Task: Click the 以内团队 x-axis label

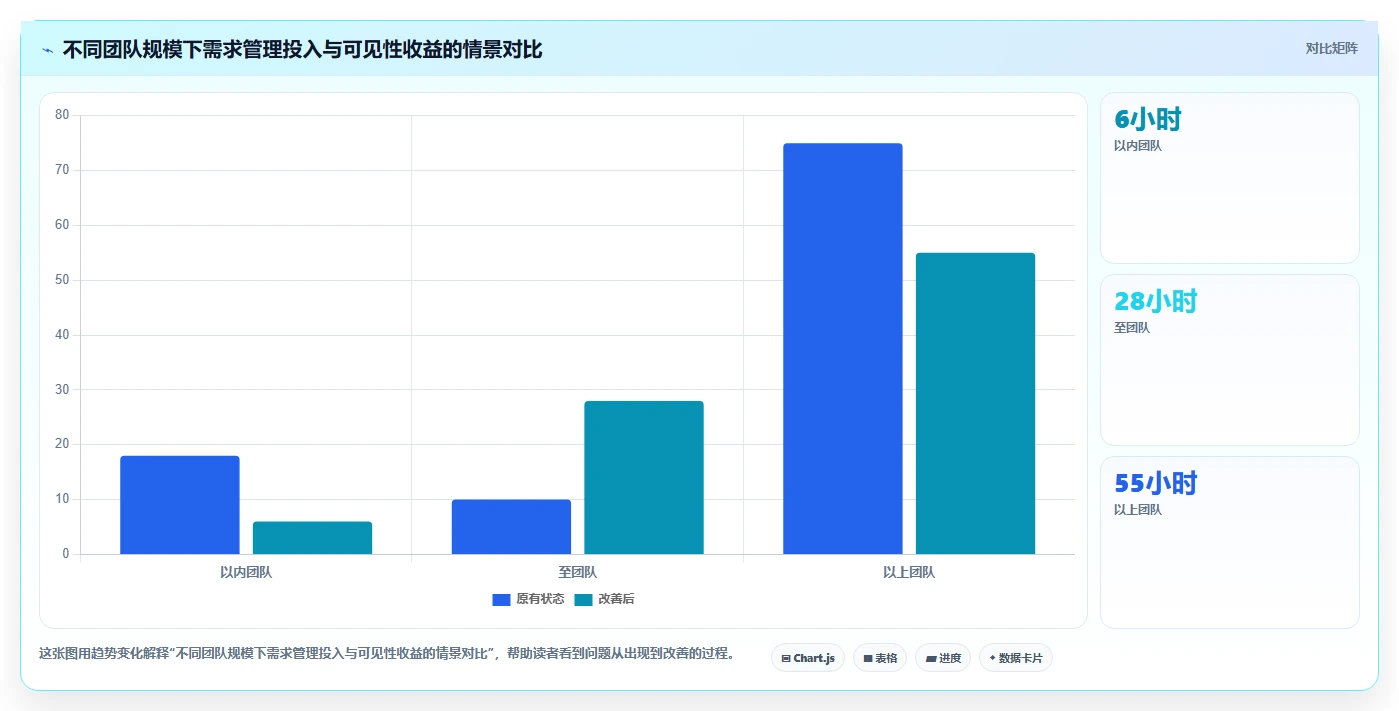Action: click(246, 573)
